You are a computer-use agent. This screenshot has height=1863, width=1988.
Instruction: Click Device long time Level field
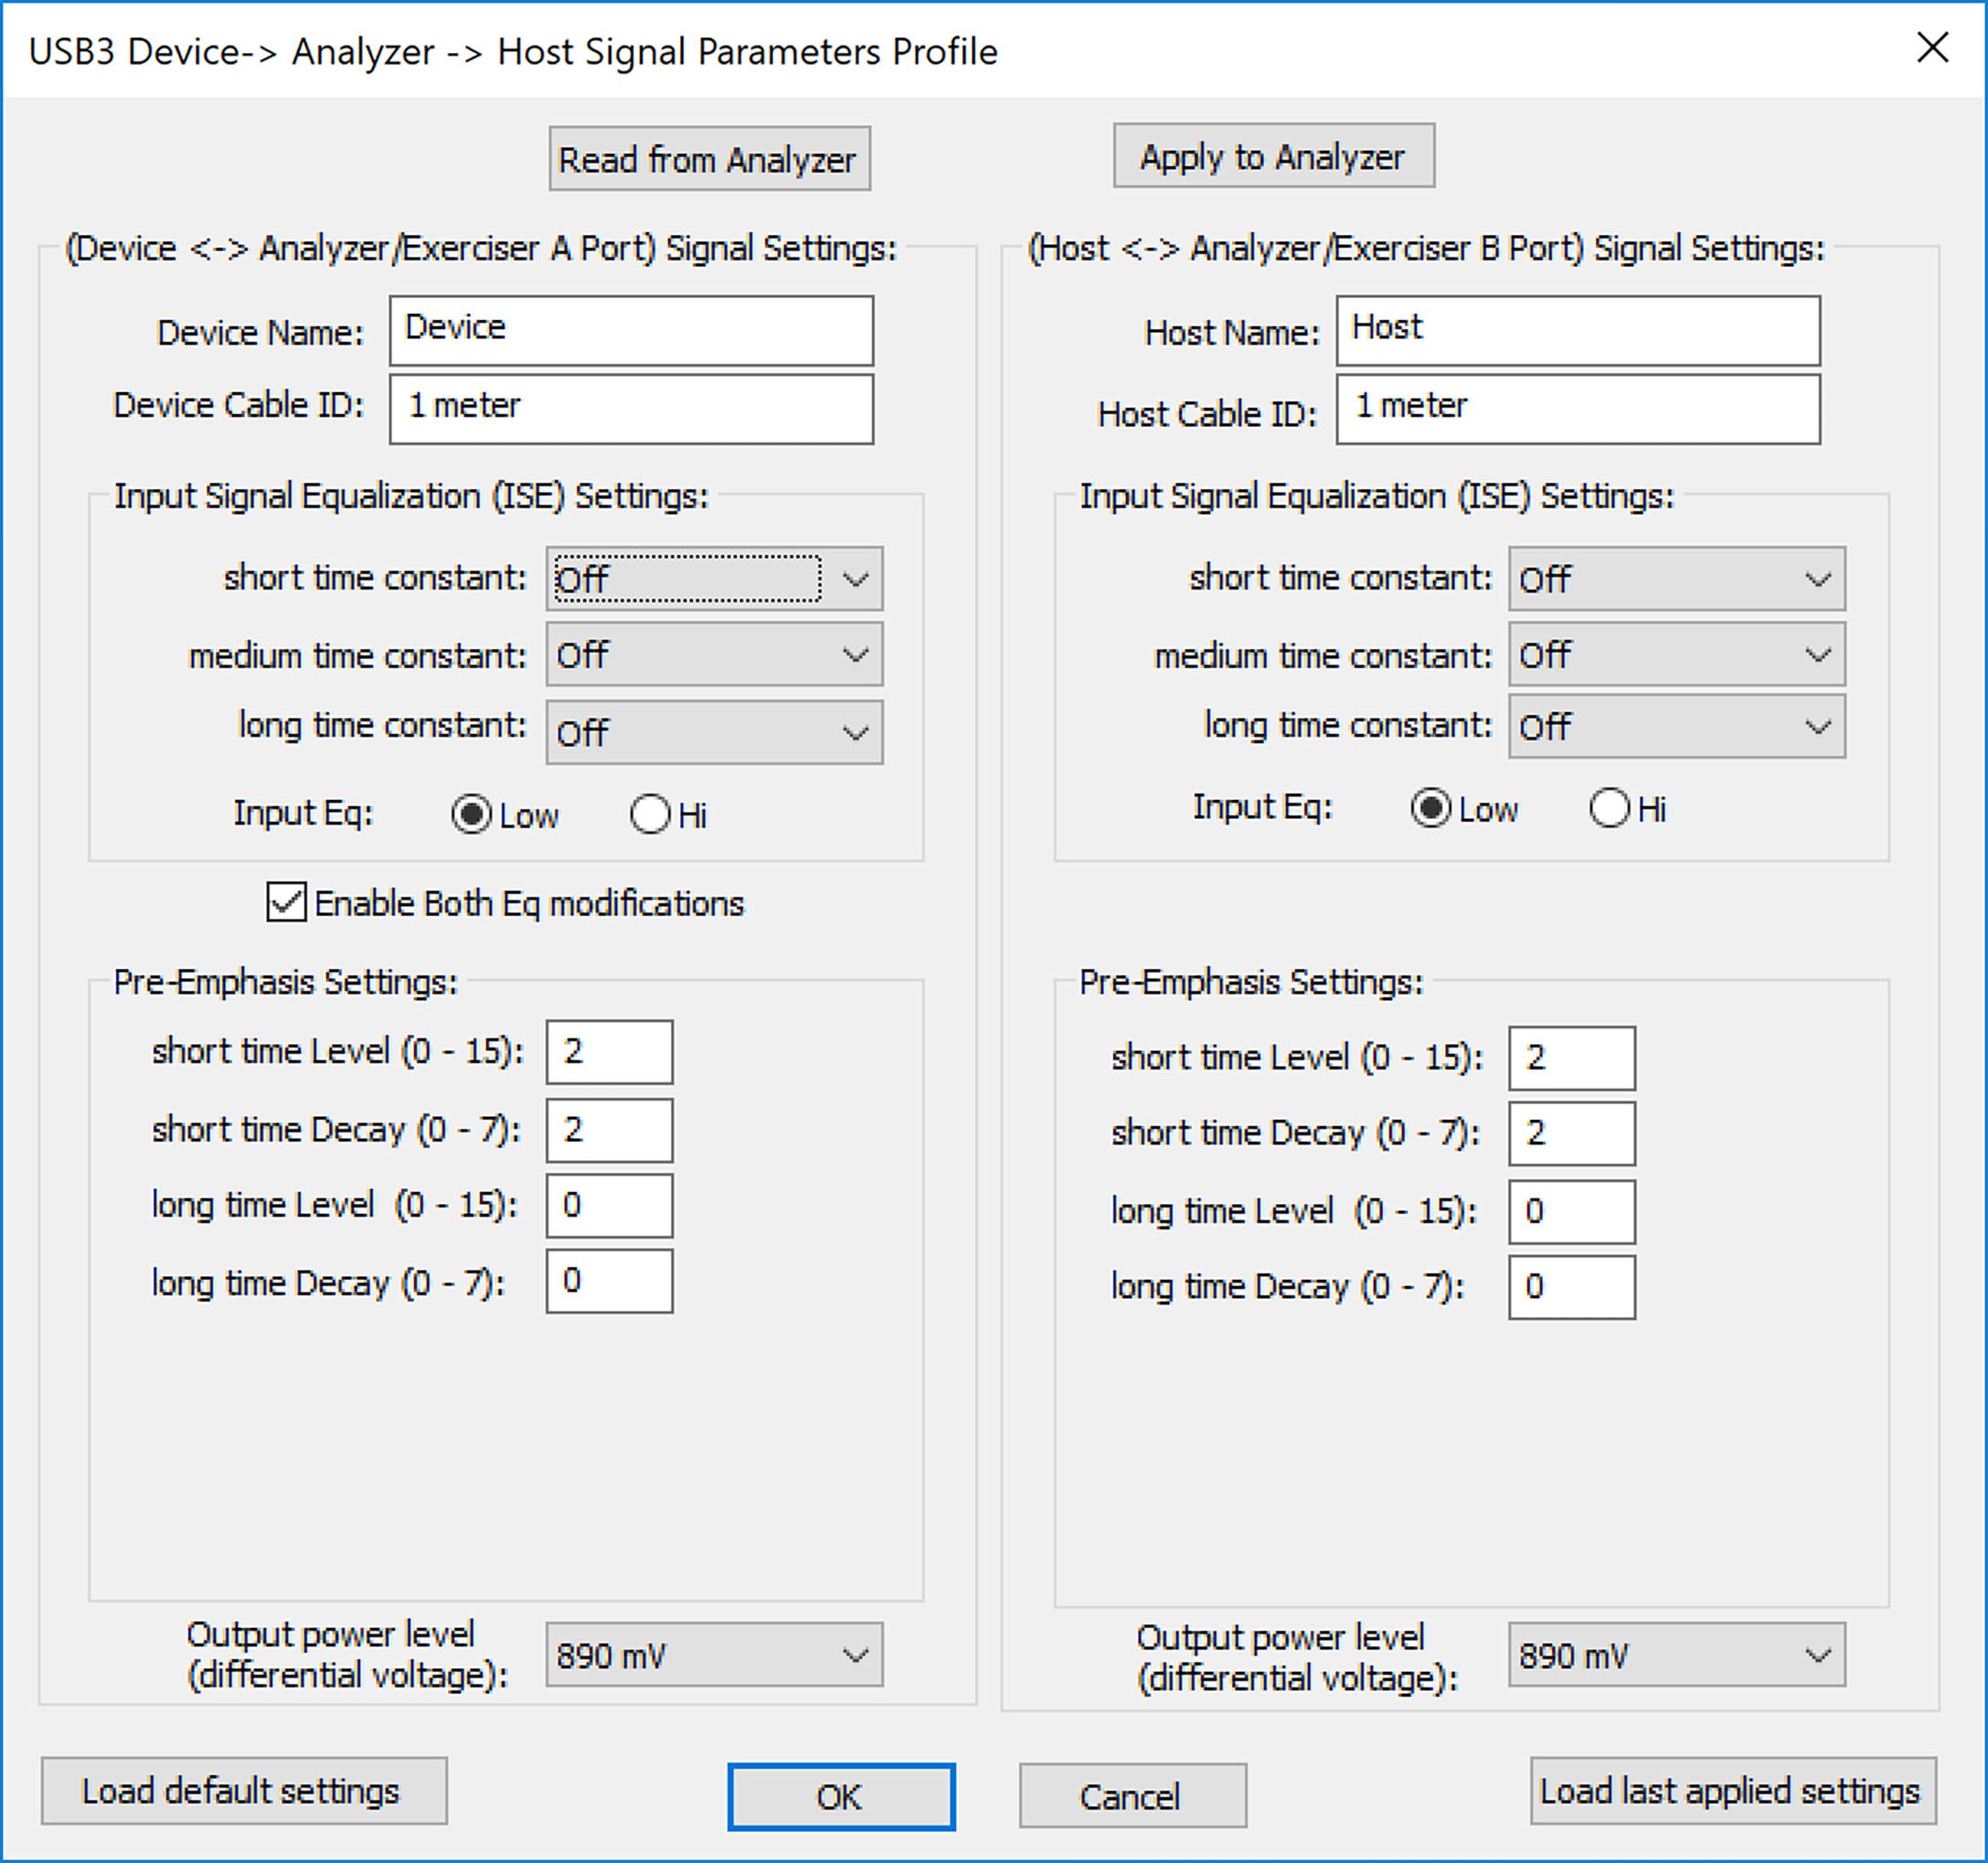point(609,1206)
